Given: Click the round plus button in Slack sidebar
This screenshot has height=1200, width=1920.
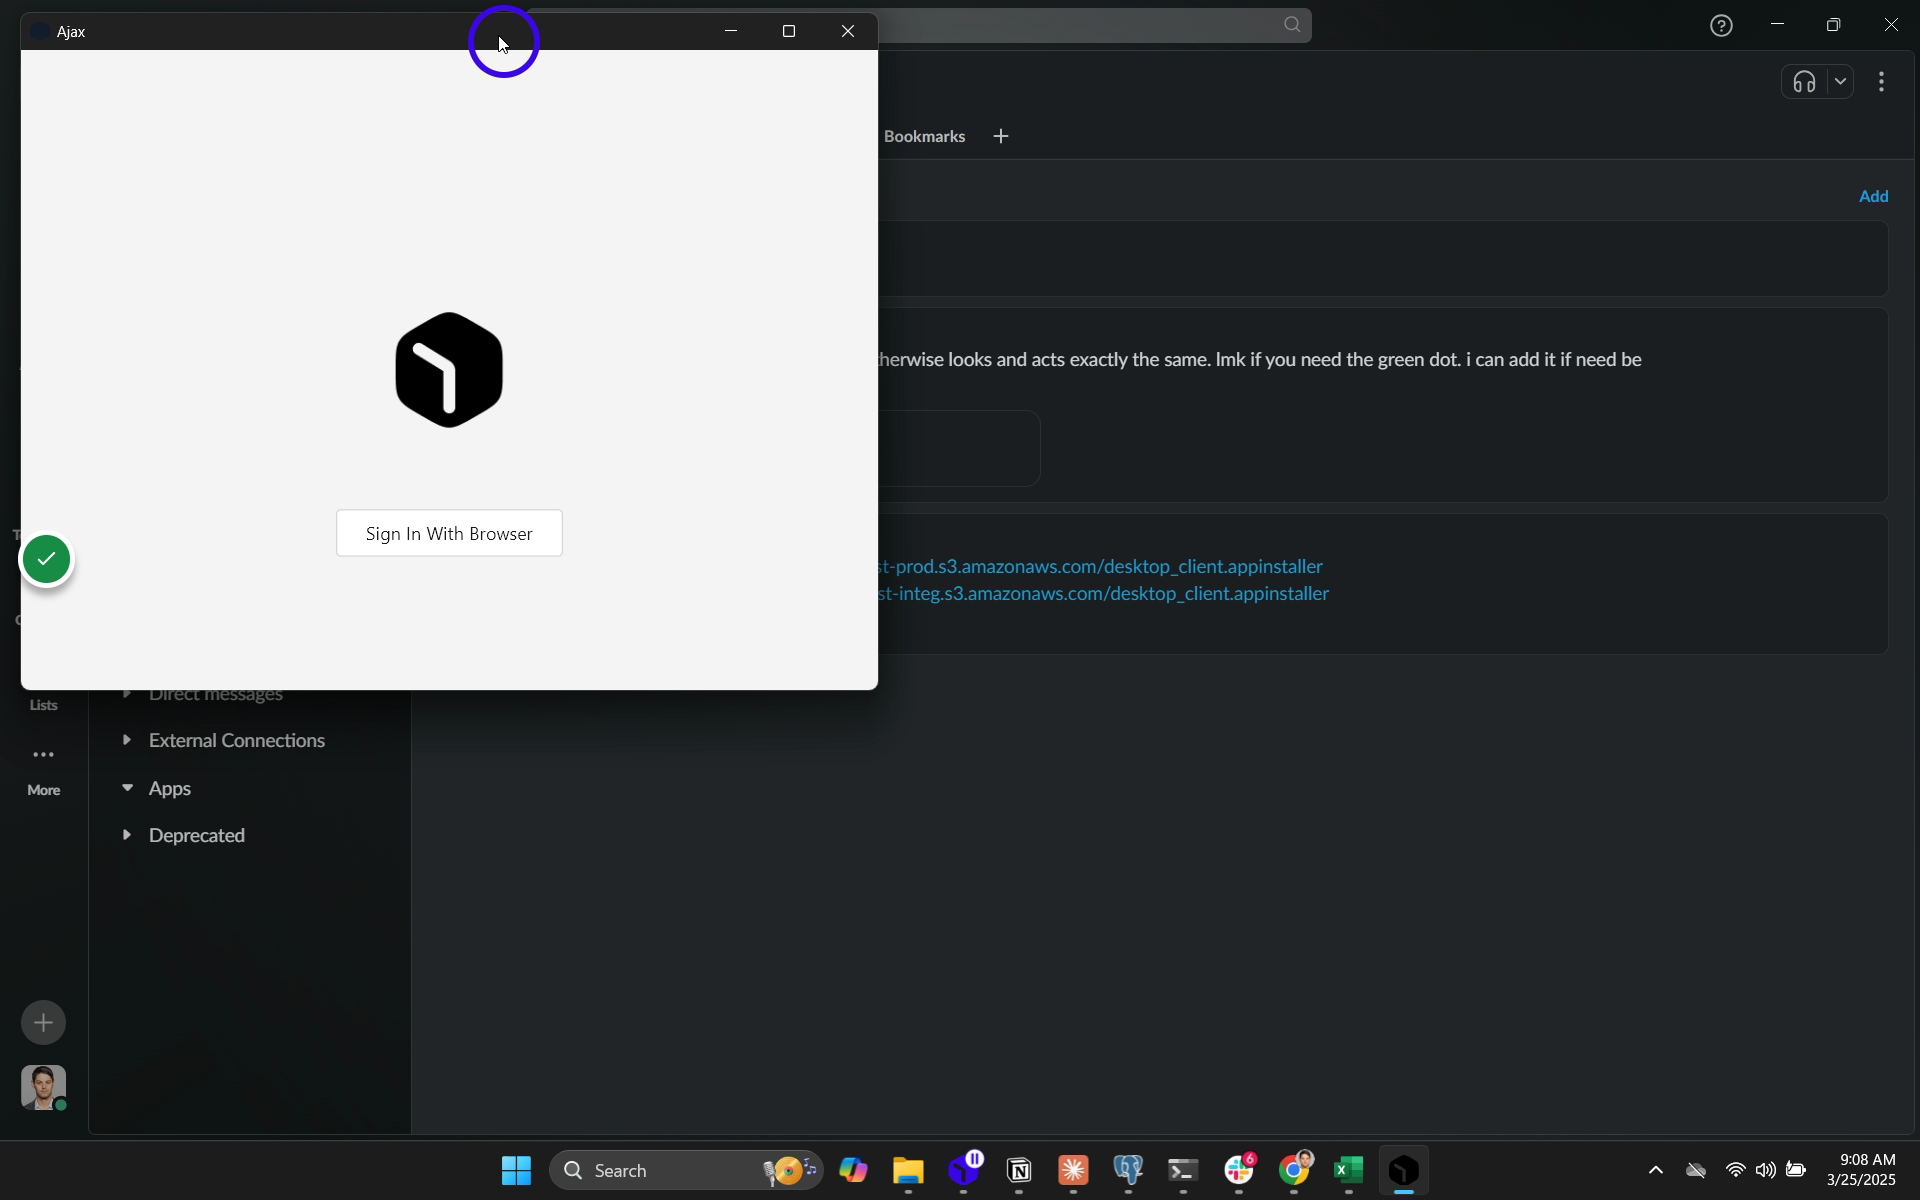Looking at the screenshot, I should 43,1022.
